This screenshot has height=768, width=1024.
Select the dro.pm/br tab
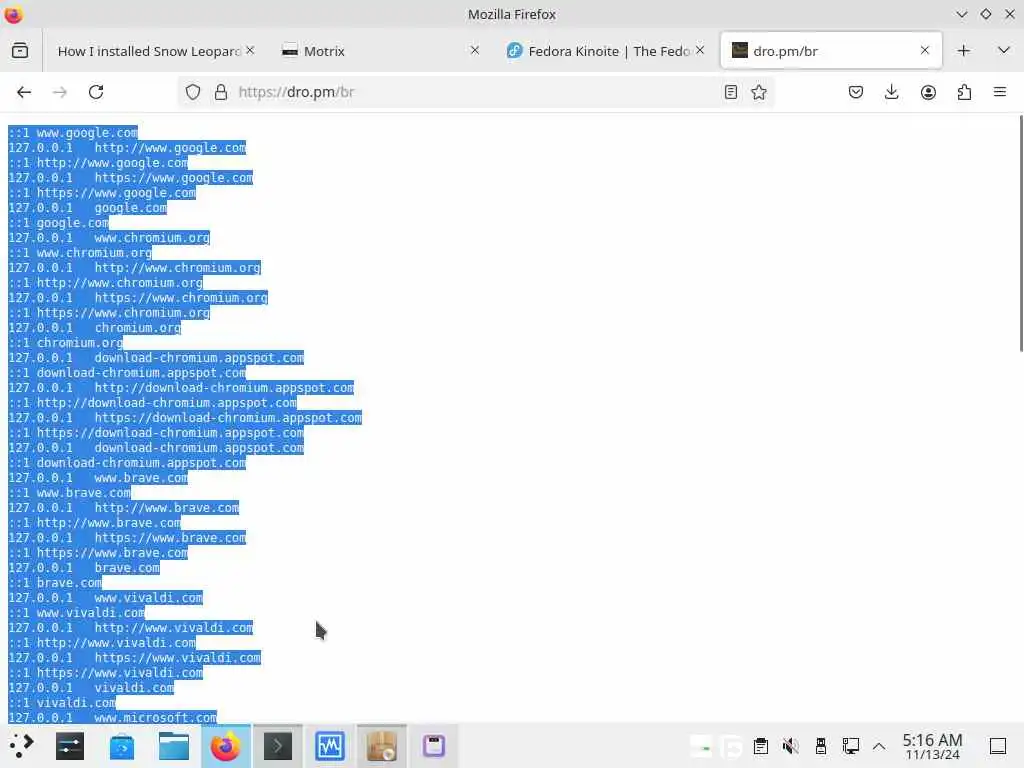831,51
